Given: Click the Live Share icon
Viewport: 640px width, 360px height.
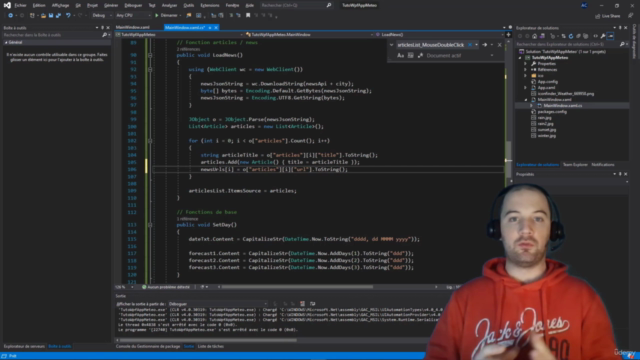Looking at the screenshot, I should click(598, 16).
